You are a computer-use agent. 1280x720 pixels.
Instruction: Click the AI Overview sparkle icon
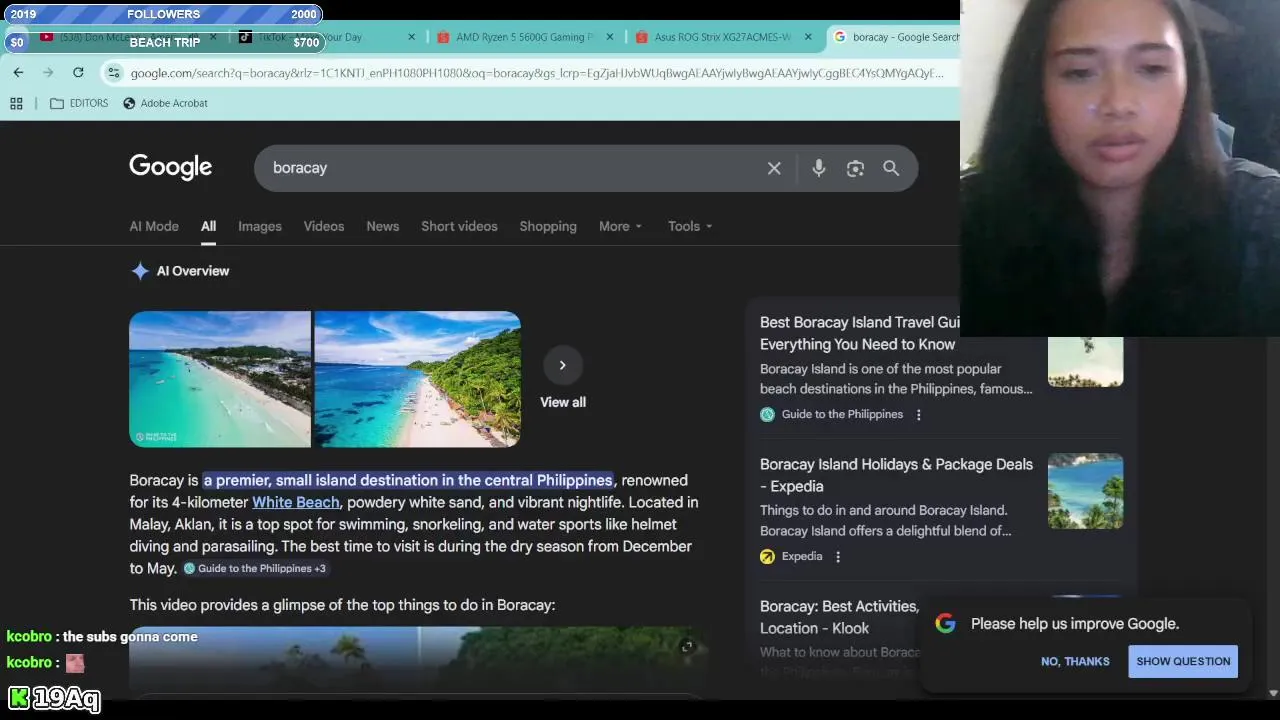(x=140, y=271)
